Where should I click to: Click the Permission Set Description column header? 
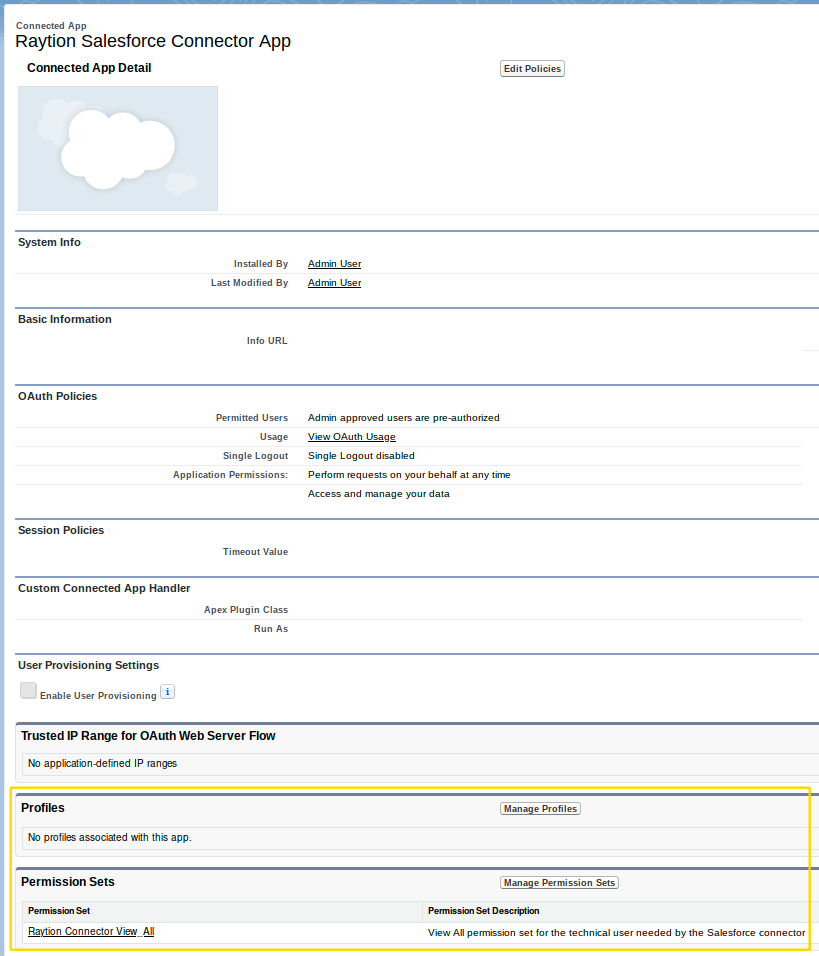484,911
